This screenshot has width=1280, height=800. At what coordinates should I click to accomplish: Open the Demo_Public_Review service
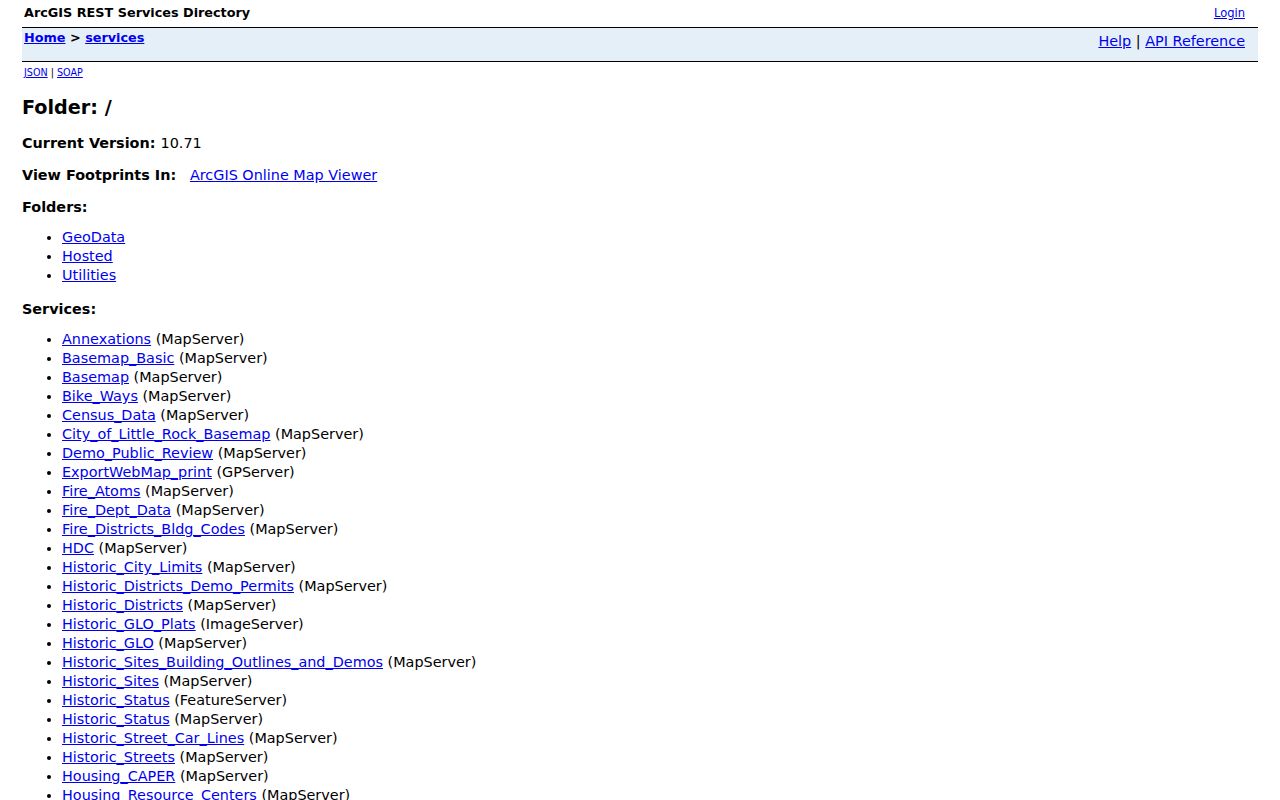click(137, 453)
